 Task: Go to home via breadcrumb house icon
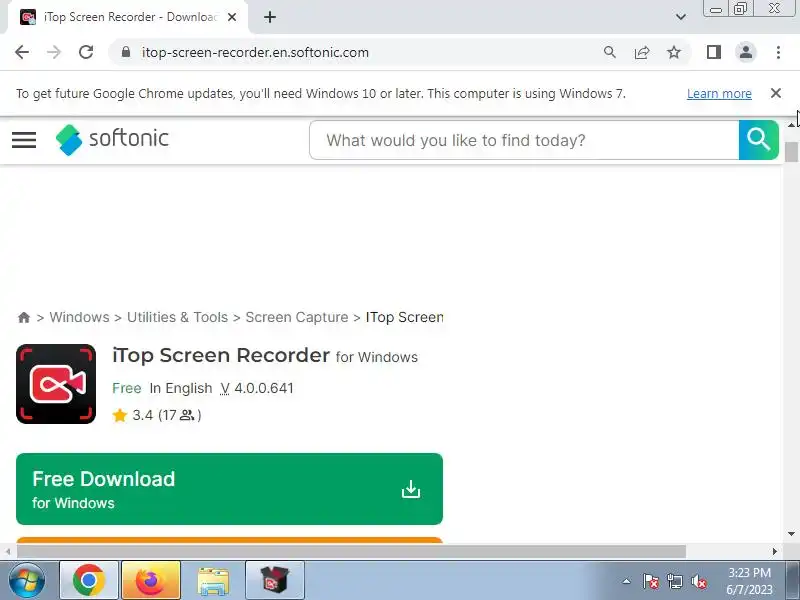tap(23, 317)
